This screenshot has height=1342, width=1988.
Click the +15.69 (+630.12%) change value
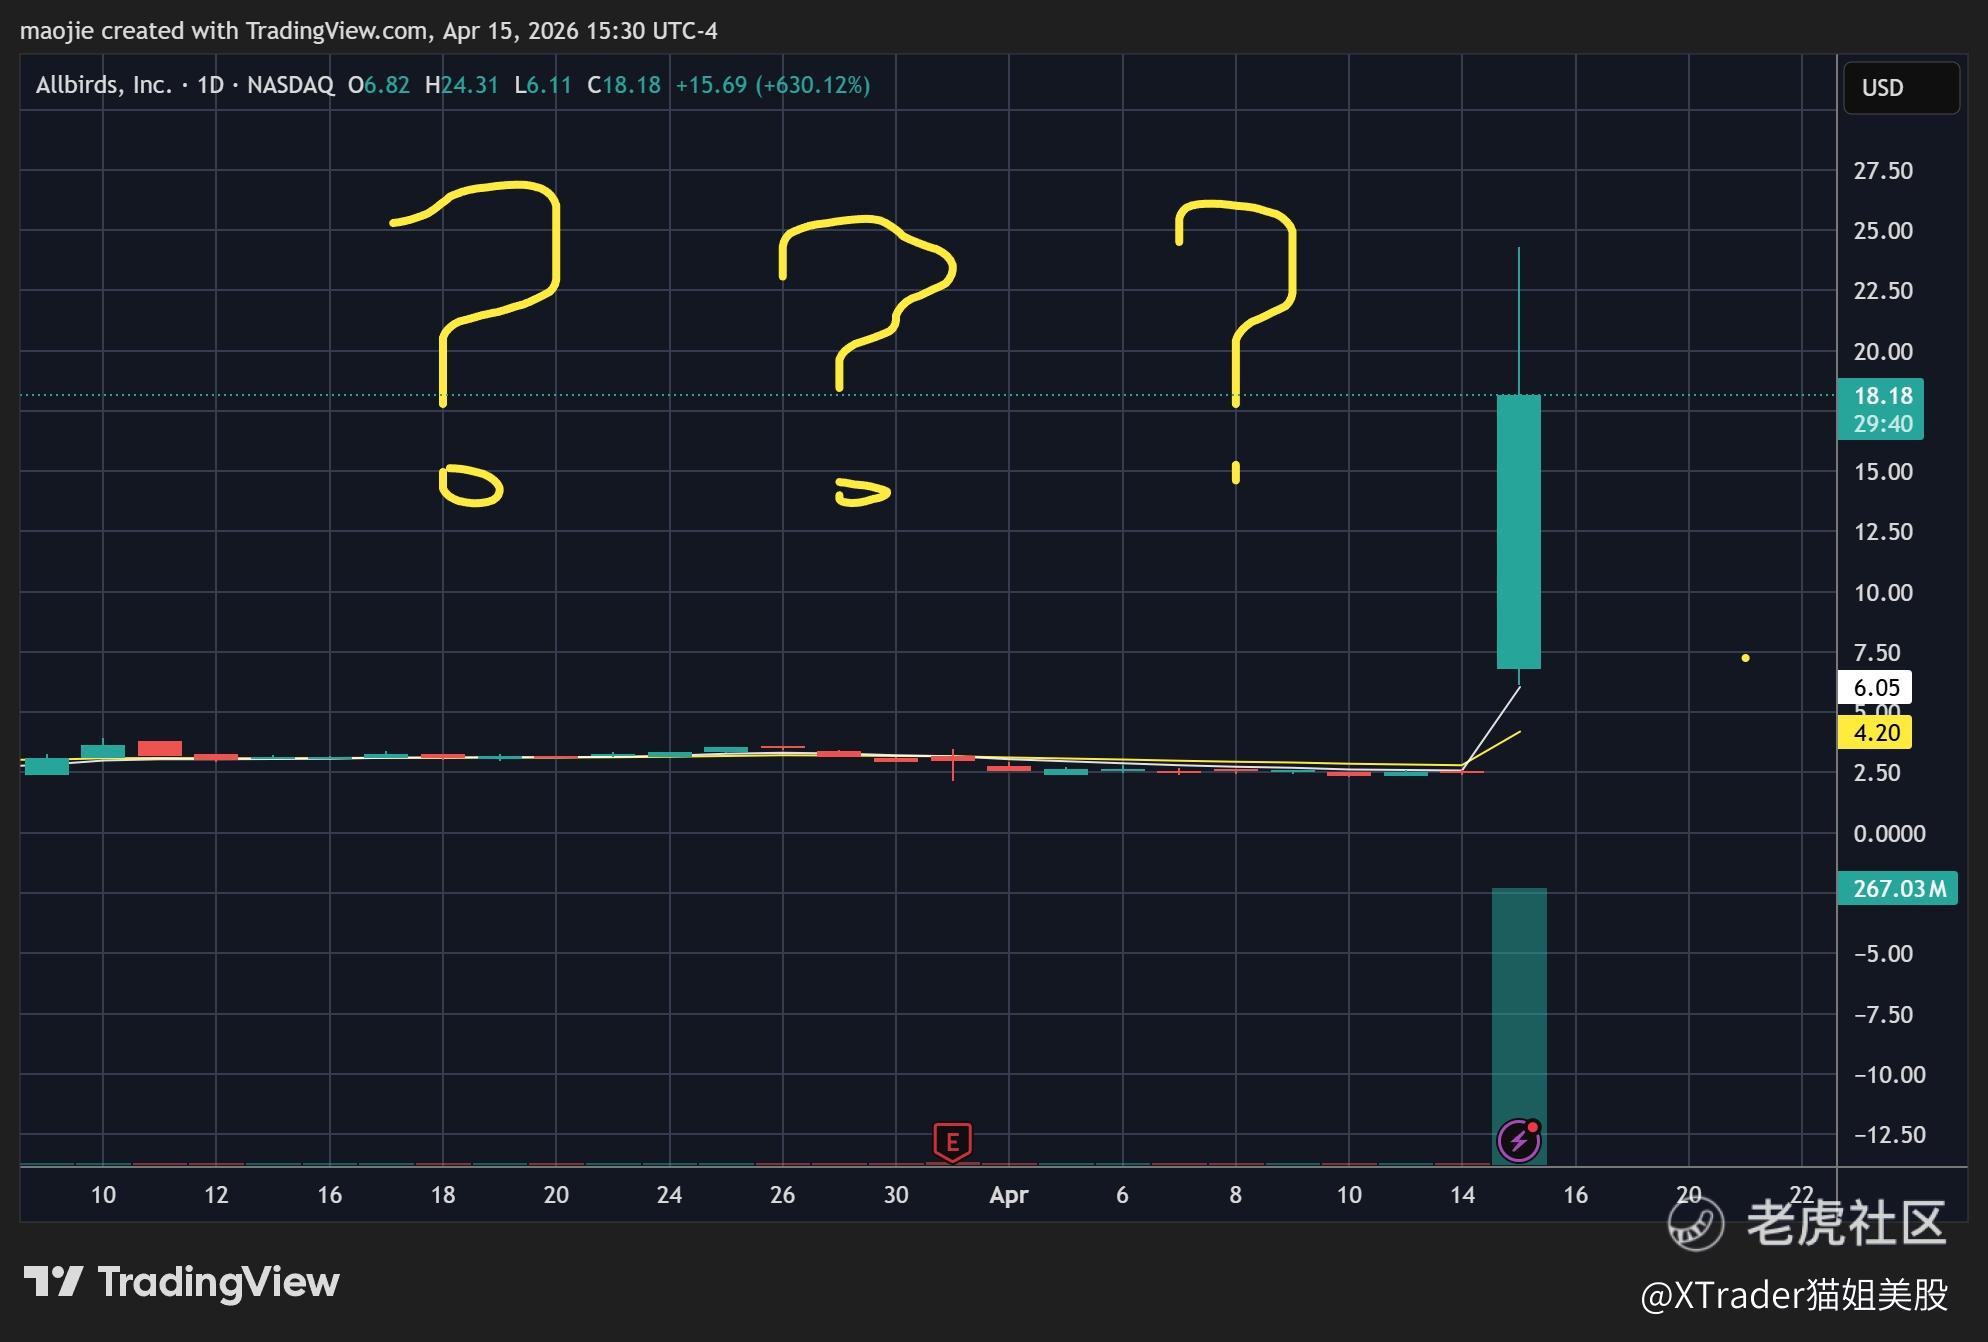point(772,85)
